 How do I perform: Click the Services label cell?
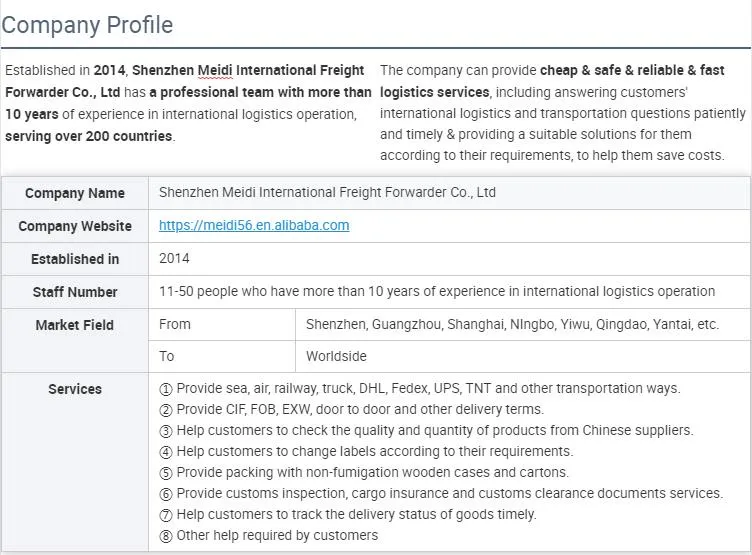pyautogui.click(x=75, y=389)
